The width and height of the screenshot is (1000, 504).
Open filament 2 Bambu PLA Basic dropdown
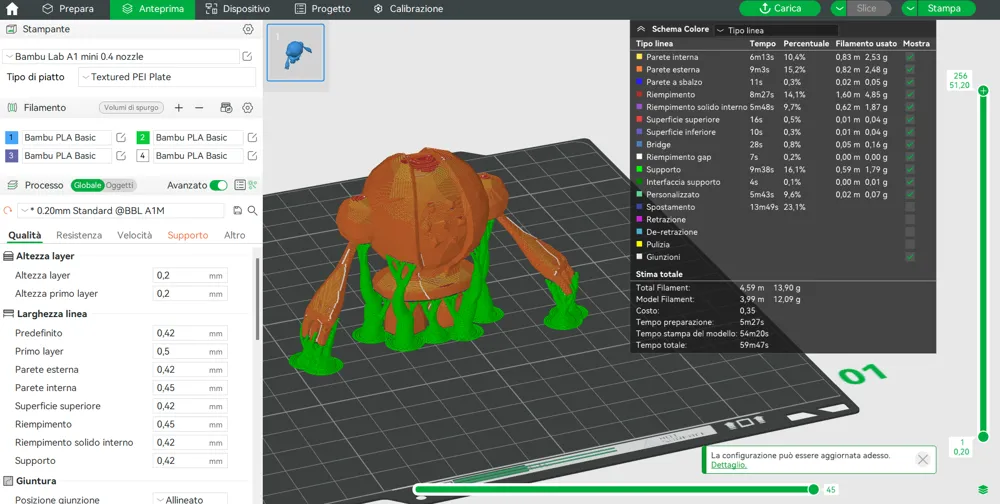pyautogui.click(x=198, y=137)
